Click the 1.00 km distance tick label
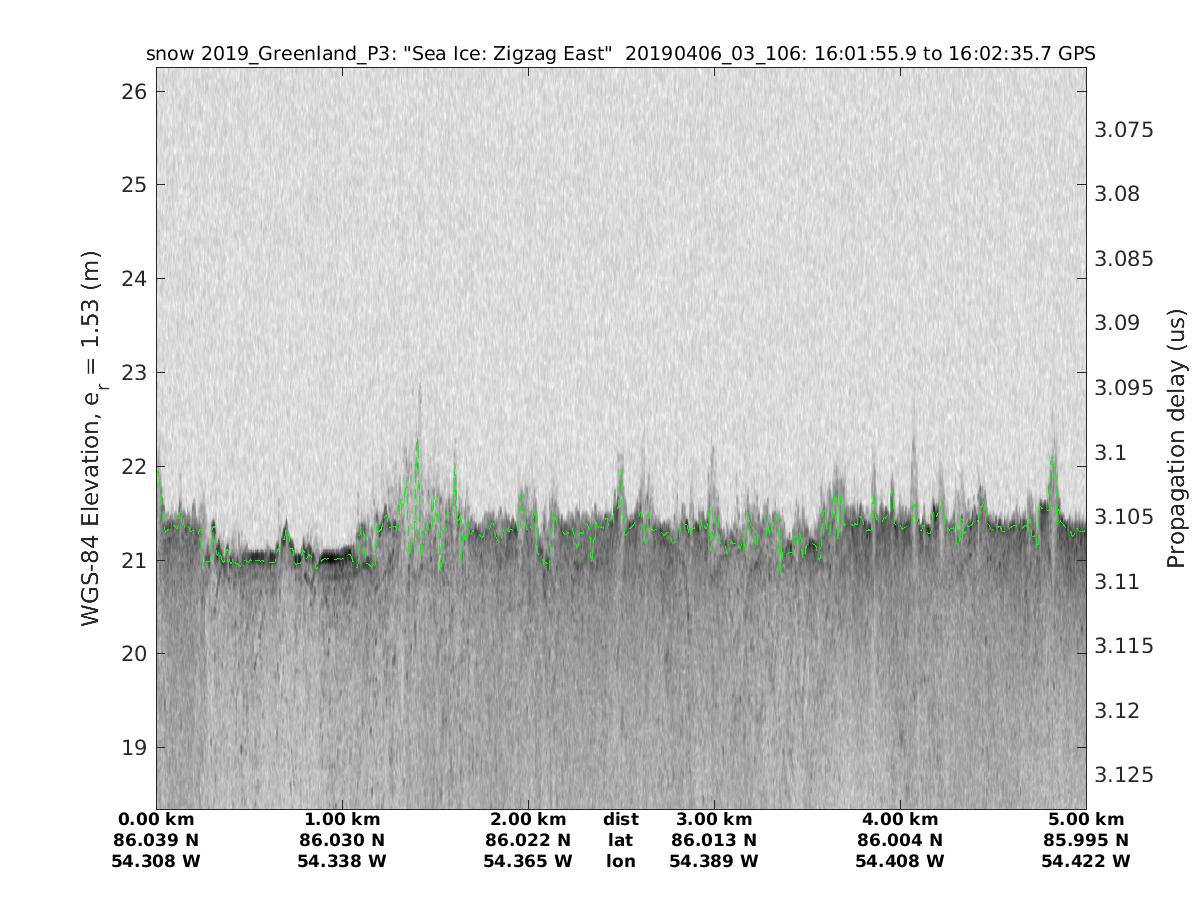Viewport: 1200px width, 900px height. coord(342,819)
